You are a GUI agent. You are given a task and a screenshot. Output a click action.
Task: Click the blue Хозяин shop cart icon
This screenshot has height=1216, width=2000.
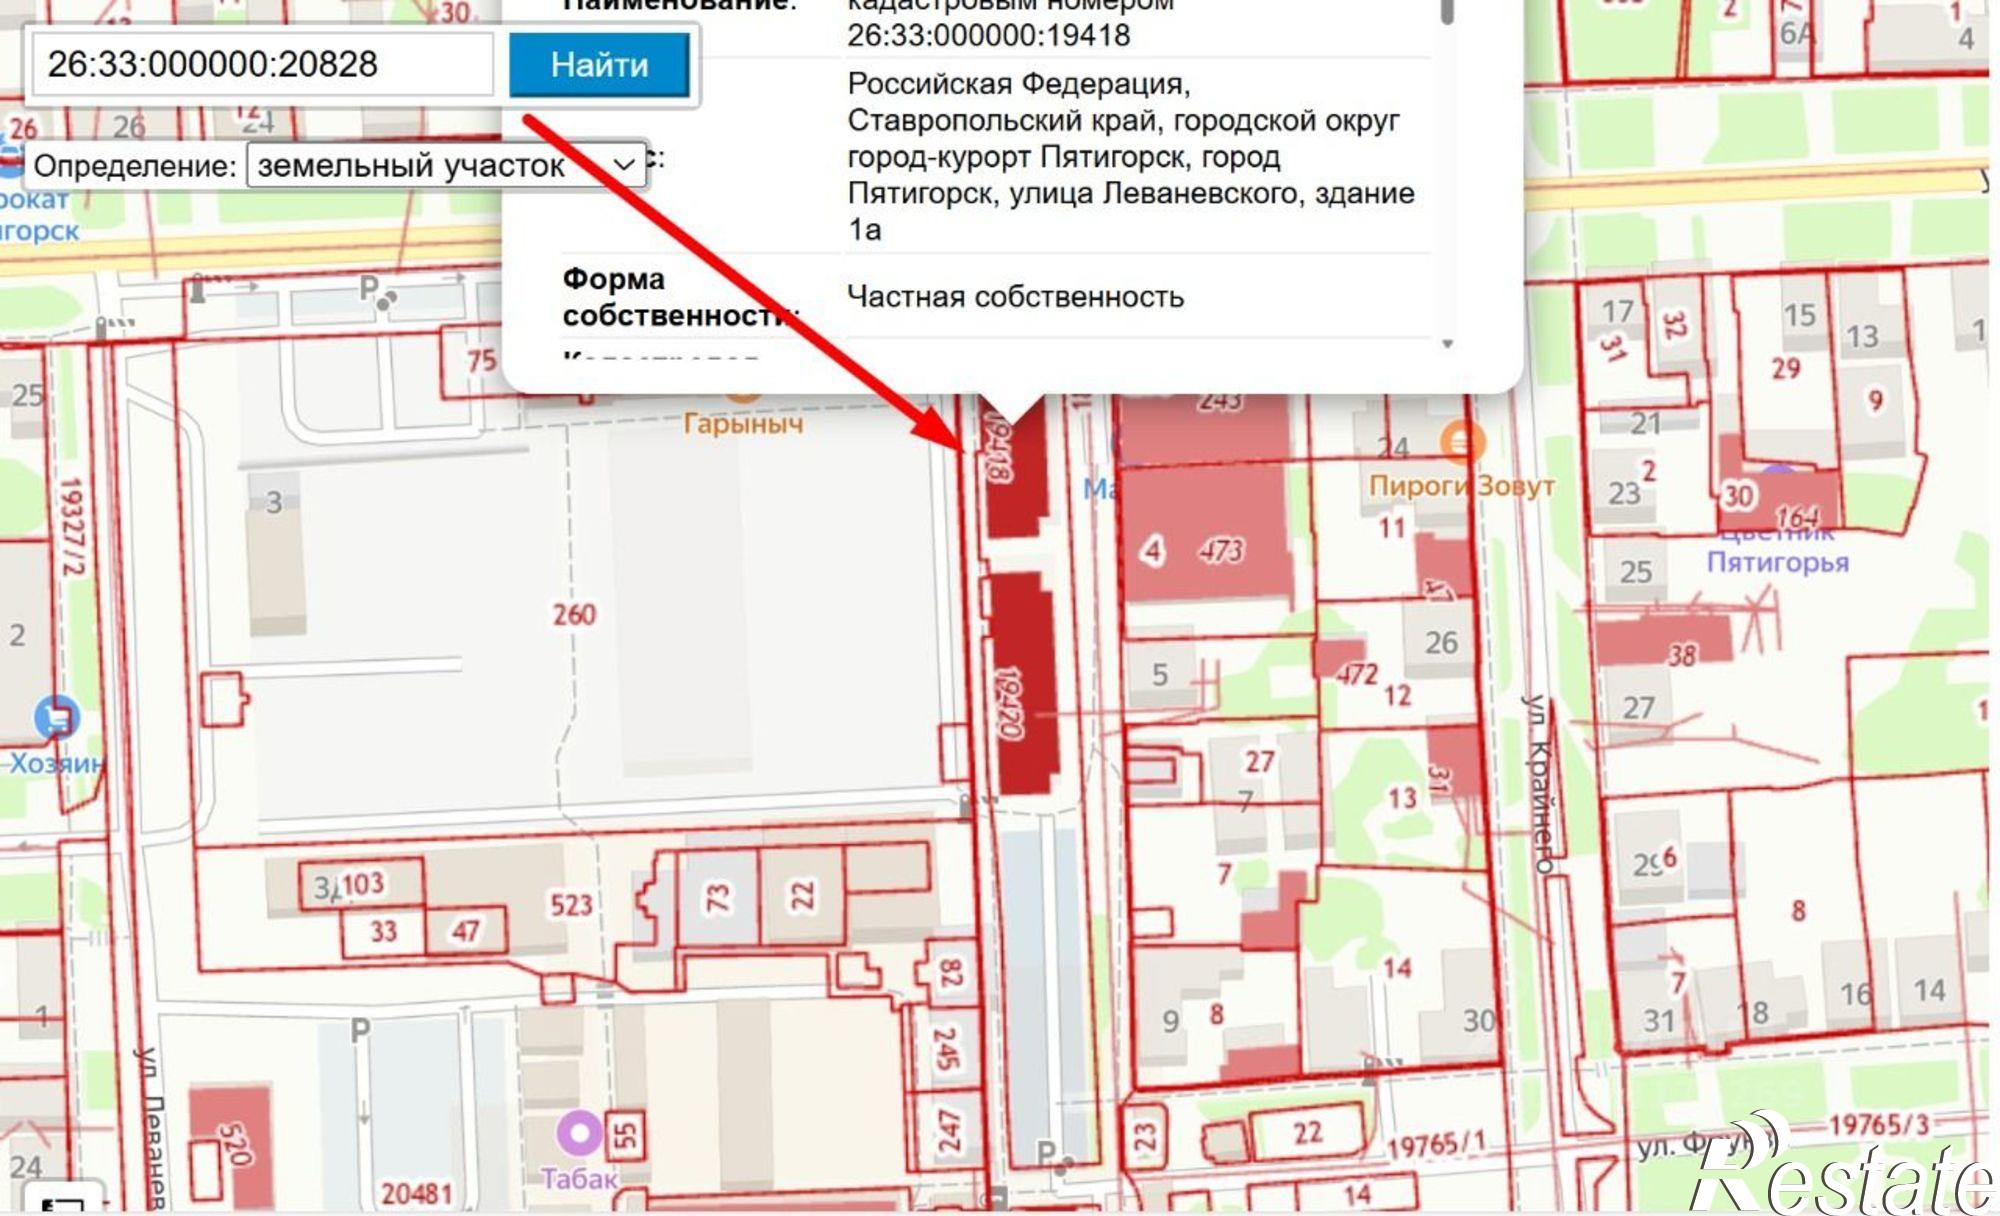[x=57, y=717]
